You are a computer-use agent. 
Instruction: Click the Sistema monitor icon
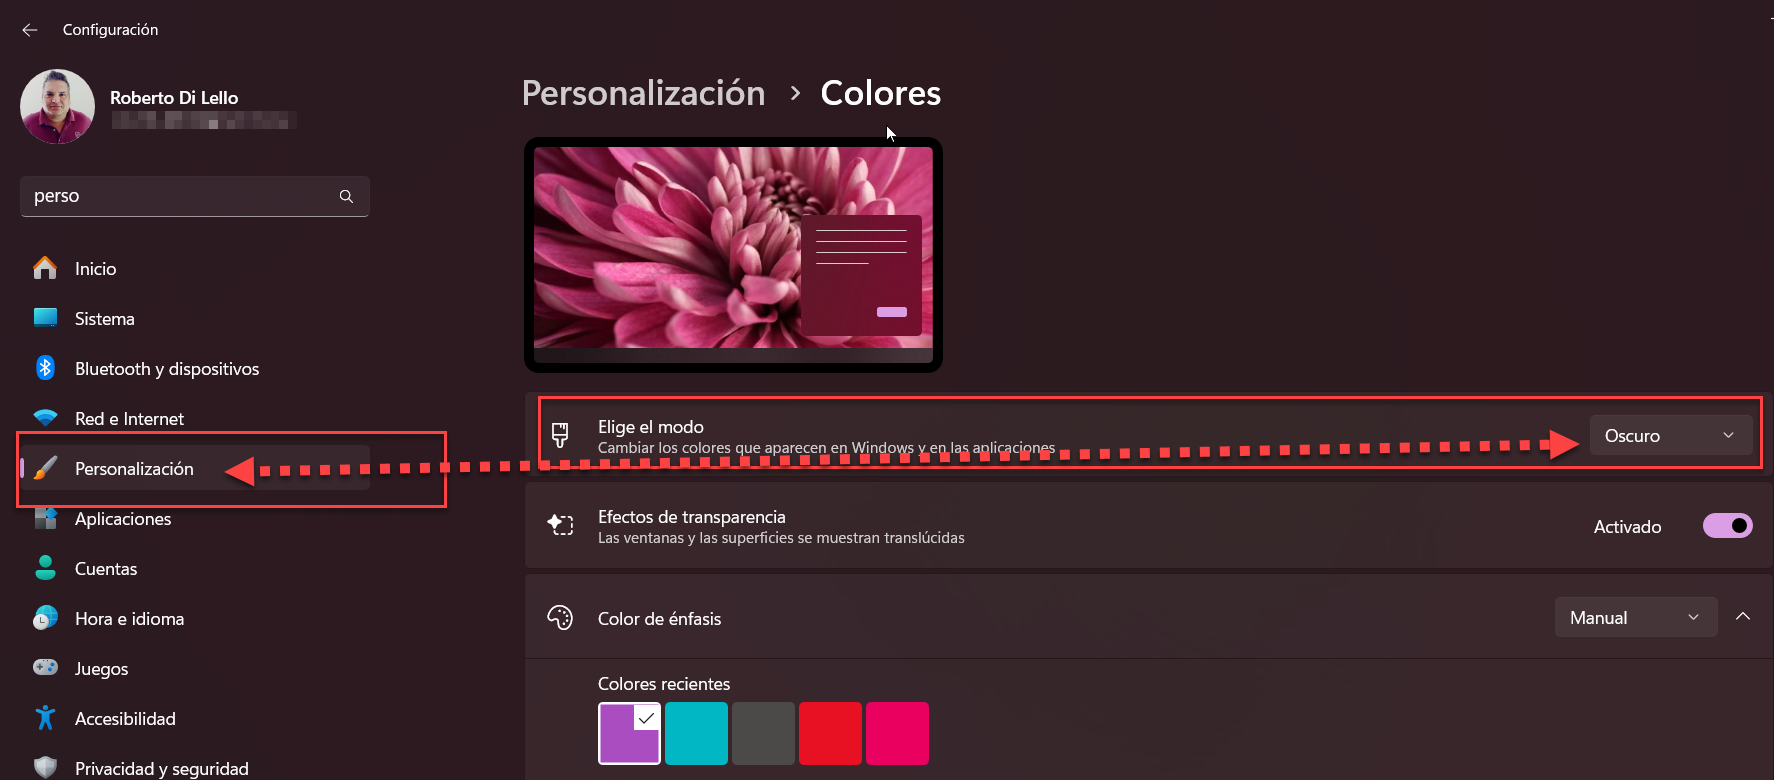[45, 318]
